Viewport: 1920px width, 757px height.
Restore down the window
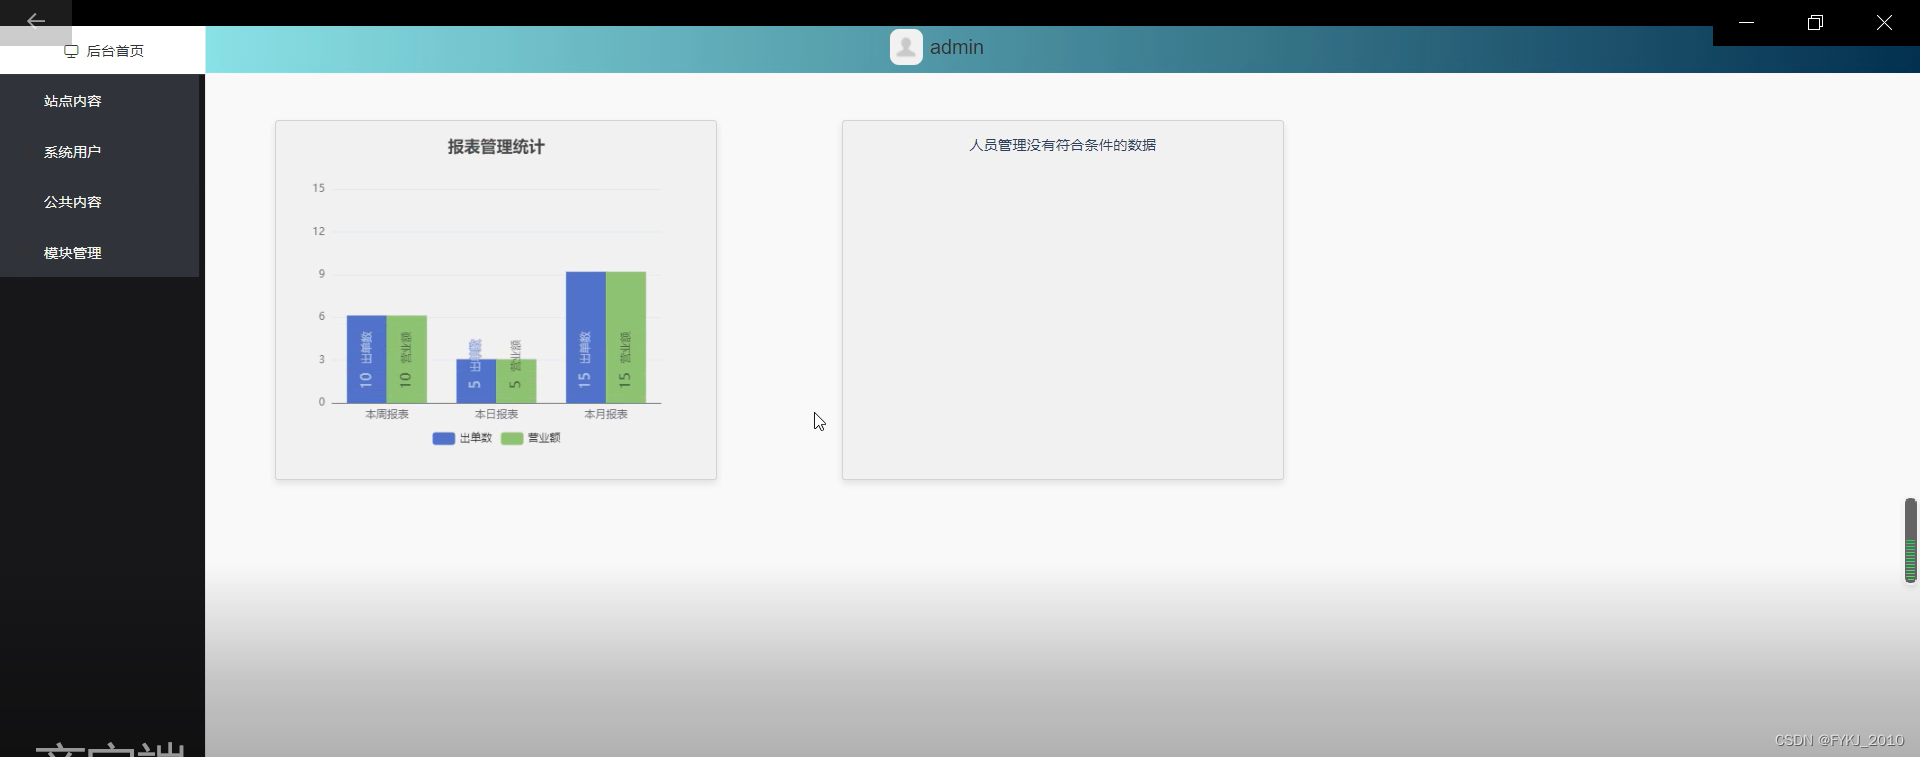coord(1815,22)
